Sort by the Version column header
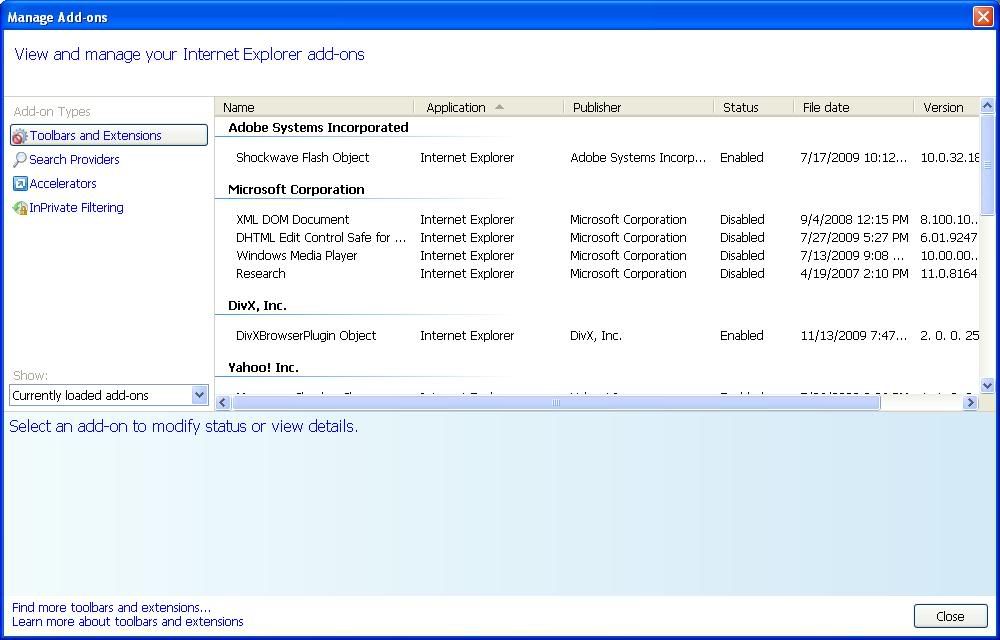1000x640 pixels. (946, 107)
